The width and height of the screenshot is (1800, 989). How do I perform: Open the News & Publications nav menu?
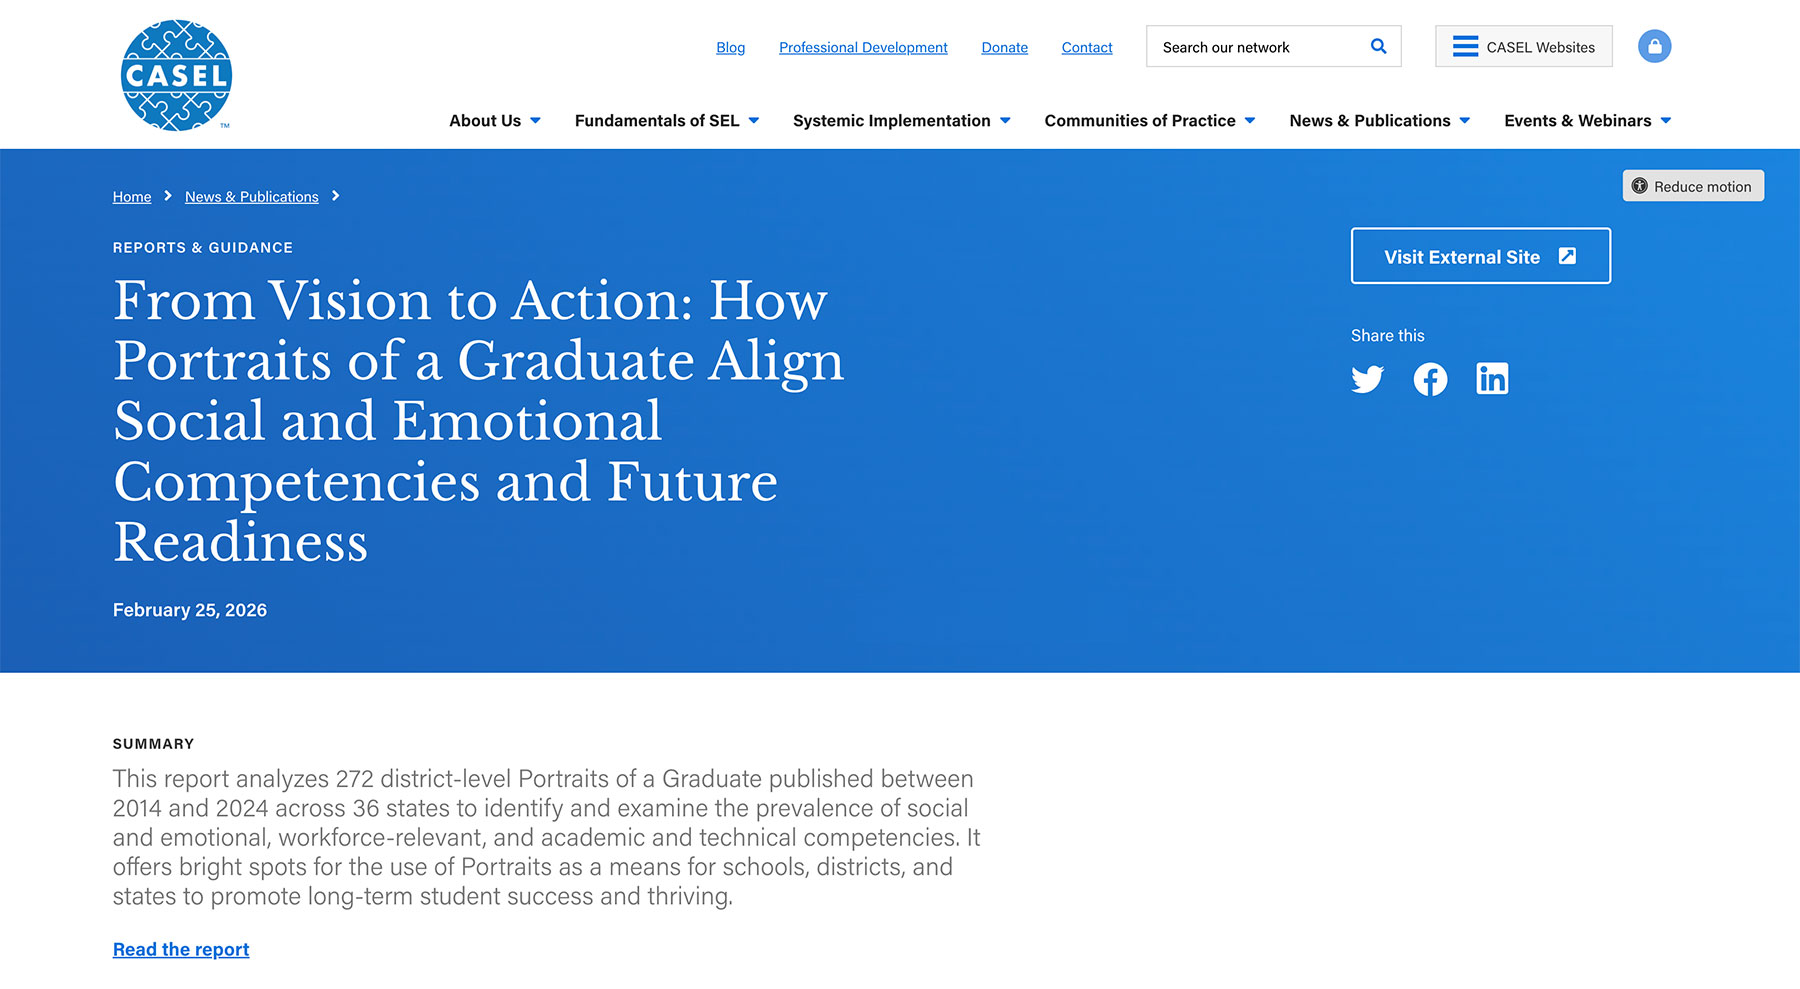point(1380,120)
